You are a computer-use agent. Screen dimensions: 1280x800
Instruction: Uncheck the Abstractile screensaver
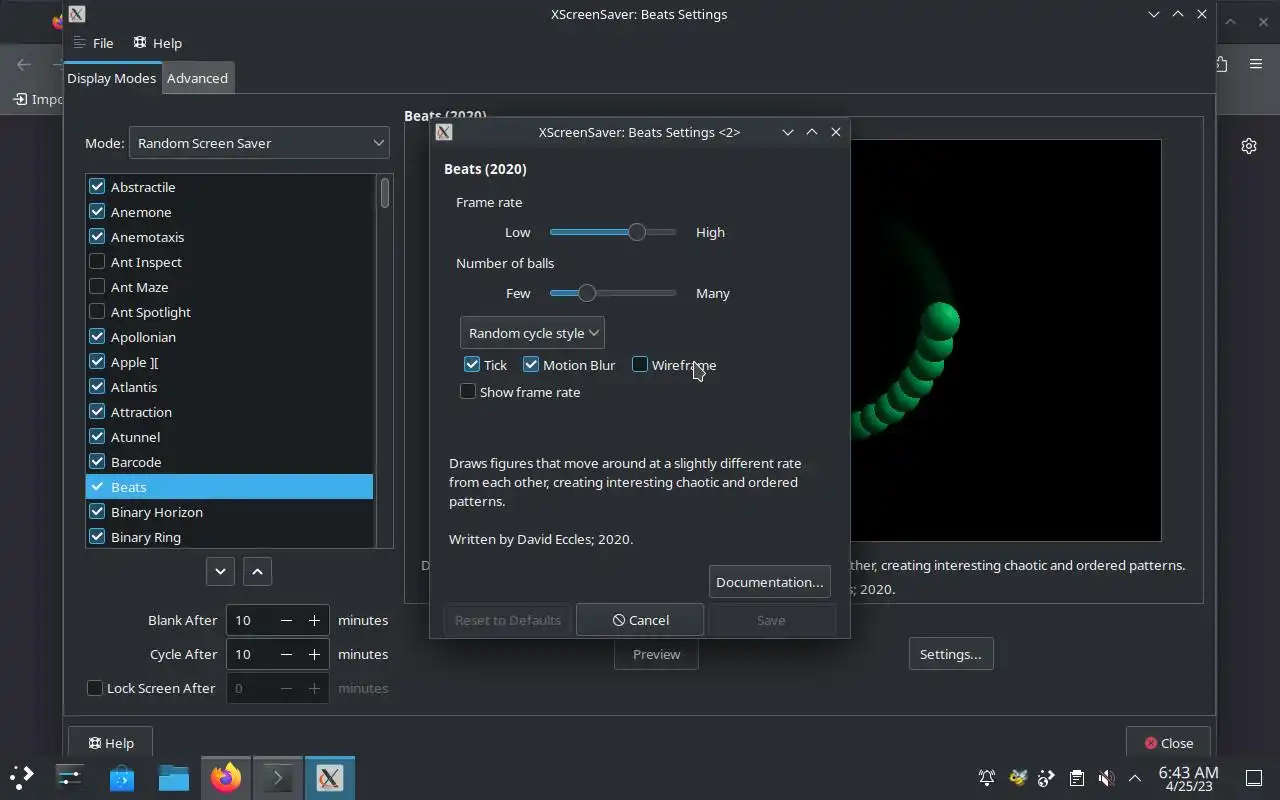pyautogui.click(x=97, y=187)
